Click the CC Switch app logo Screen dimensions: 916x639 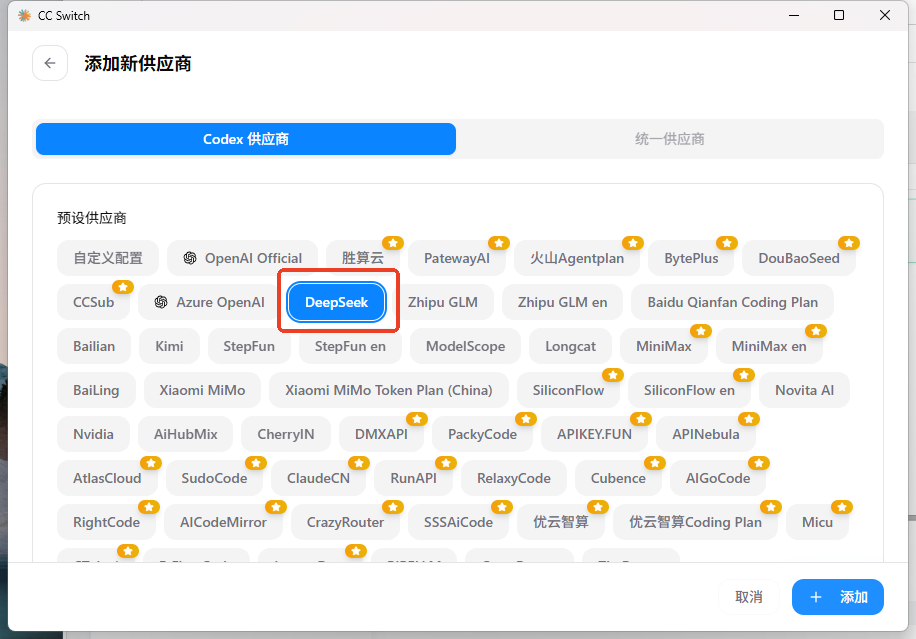click(x=24, y=16)
